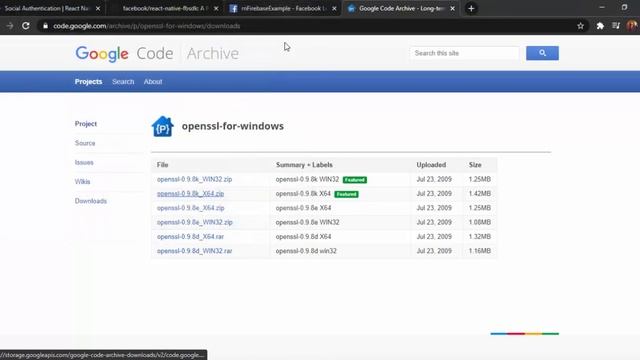Click the Google Code Archive logo

tap(157, 53)
